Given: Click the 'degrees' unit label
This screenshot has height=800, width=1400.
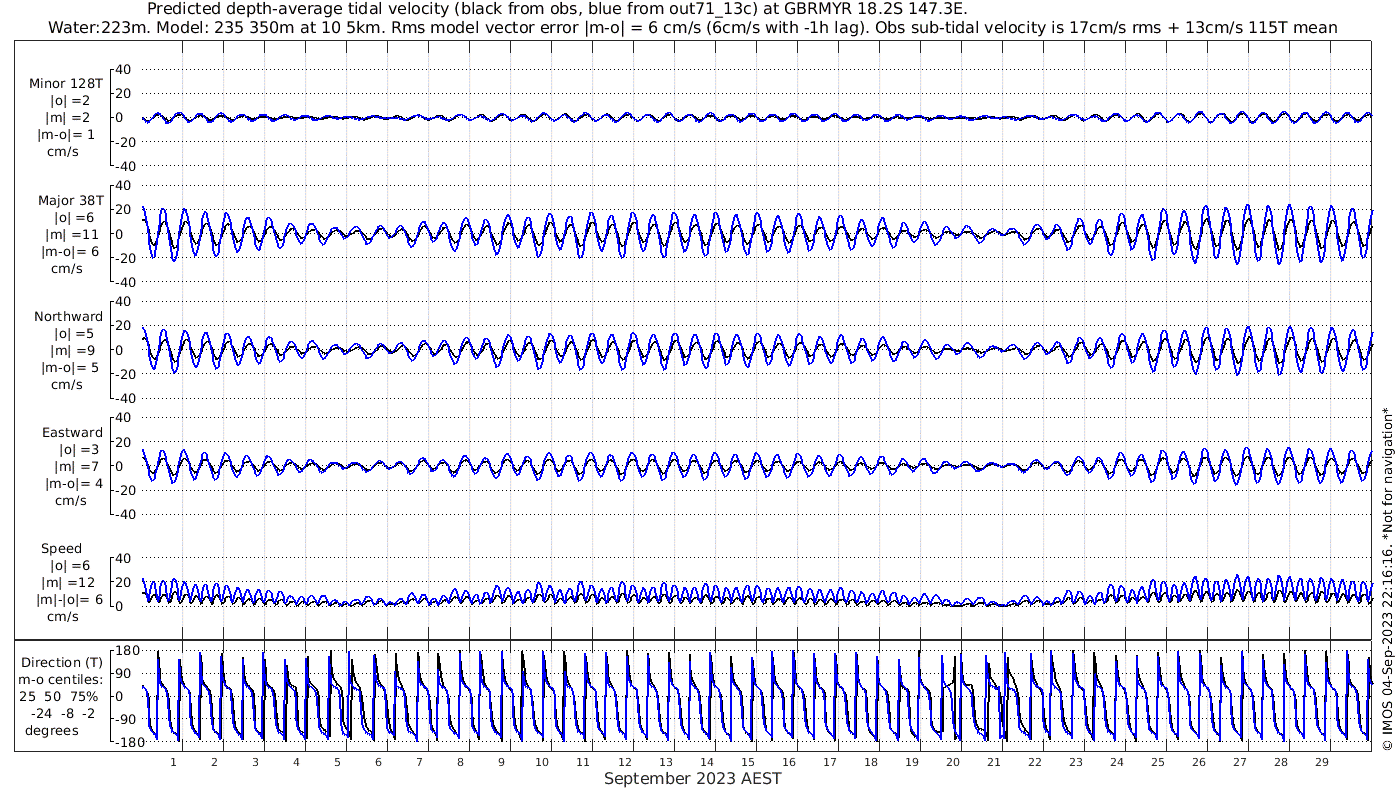Looking at the screenshot, I should click(52, 730).
